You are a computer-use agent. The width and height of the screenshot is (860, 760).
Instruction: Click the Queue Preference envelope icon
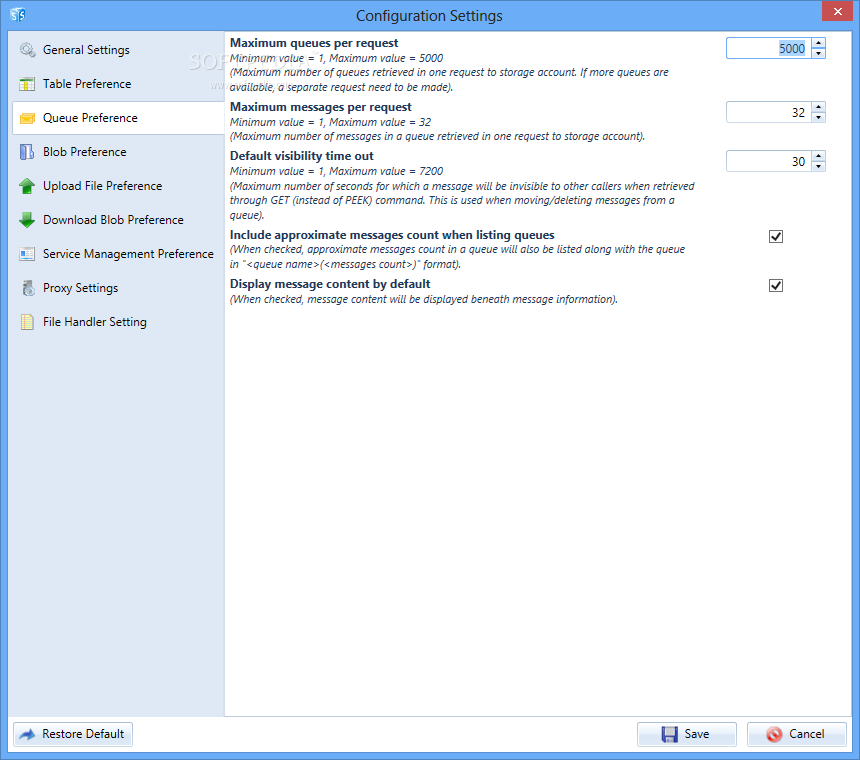(x=27, y=118)
